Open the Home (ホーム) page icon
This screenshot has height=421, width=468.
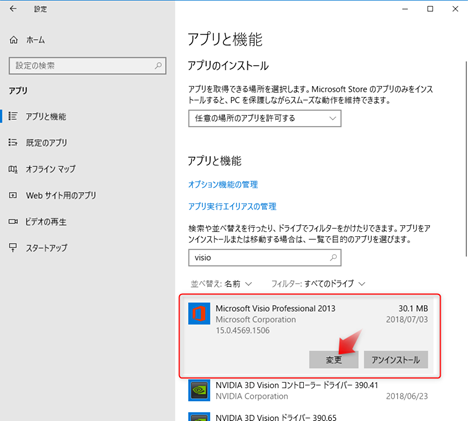point(14,40)
